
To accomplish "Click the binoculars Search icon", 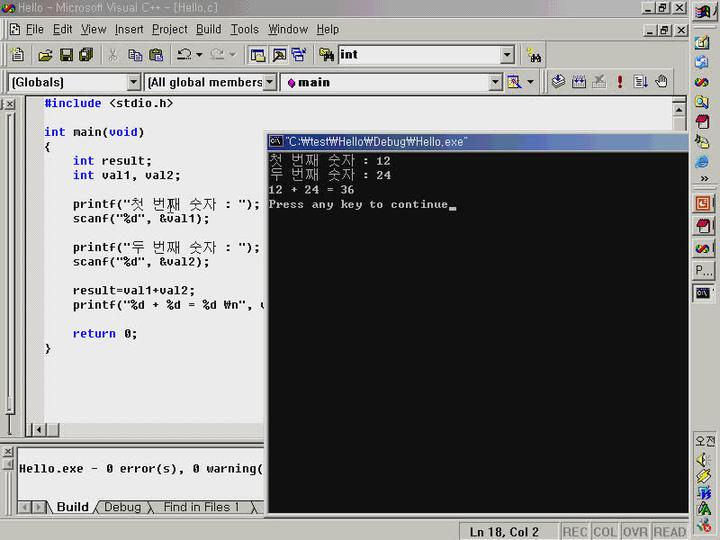I will coord(534,56).
